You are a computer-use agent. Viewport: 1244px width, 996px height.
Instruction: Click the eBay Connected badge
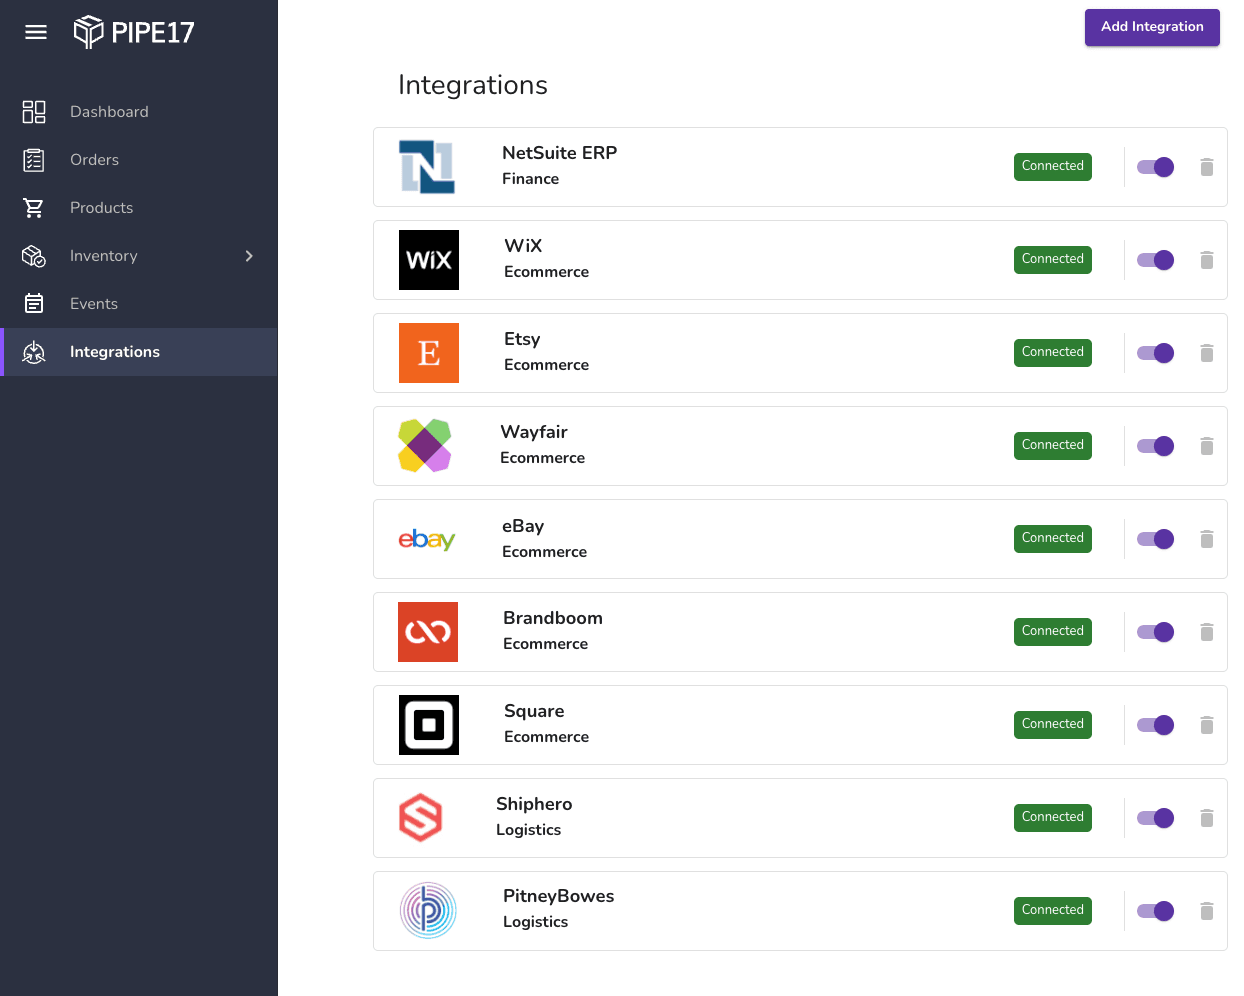coord(1053,539)
